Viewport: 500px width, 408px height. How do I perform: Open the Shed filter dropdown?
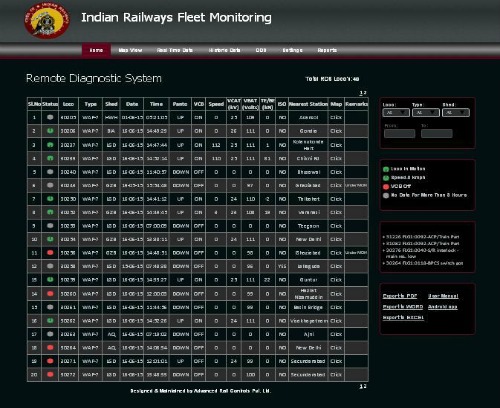[x=456, y=113]
